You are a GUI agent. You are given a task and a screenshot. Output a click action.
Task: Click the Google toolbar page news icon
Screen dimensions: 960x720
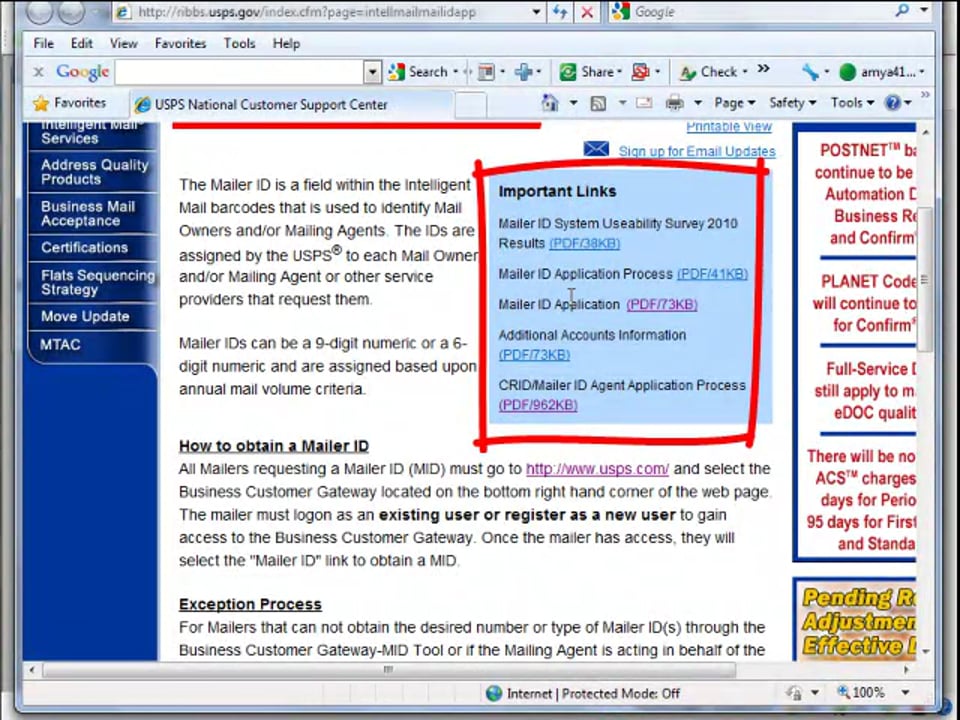[486, 72]
